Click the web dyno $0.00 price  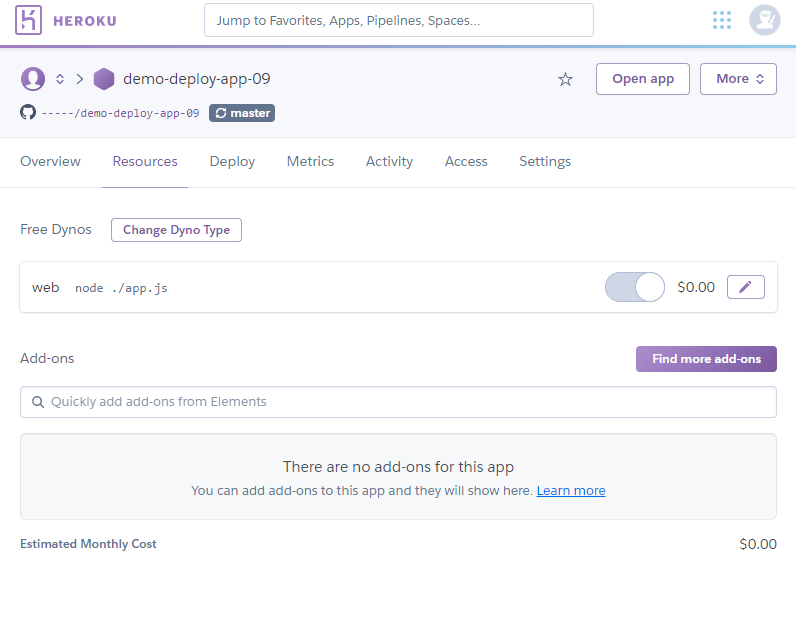(x=696, y=287)
